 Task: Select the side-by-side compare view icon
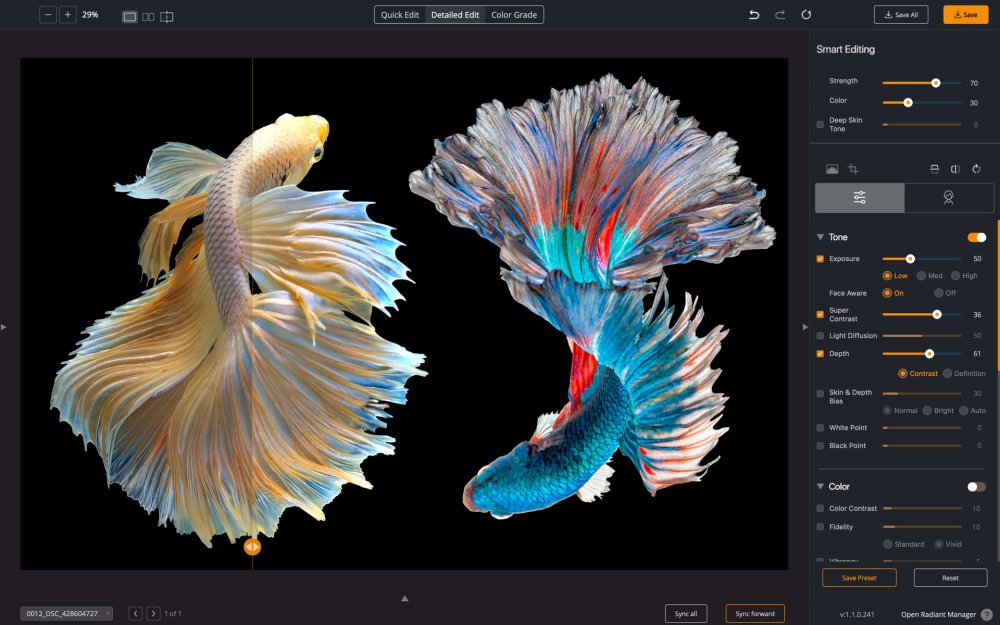click(148, 16)
